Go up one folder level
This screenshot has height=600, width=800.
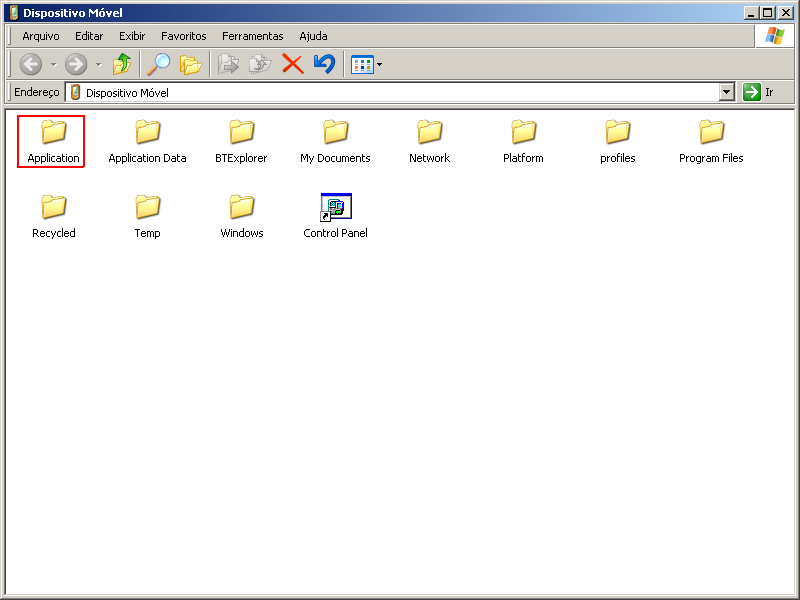pyautogui.click(x=122, y=64)
